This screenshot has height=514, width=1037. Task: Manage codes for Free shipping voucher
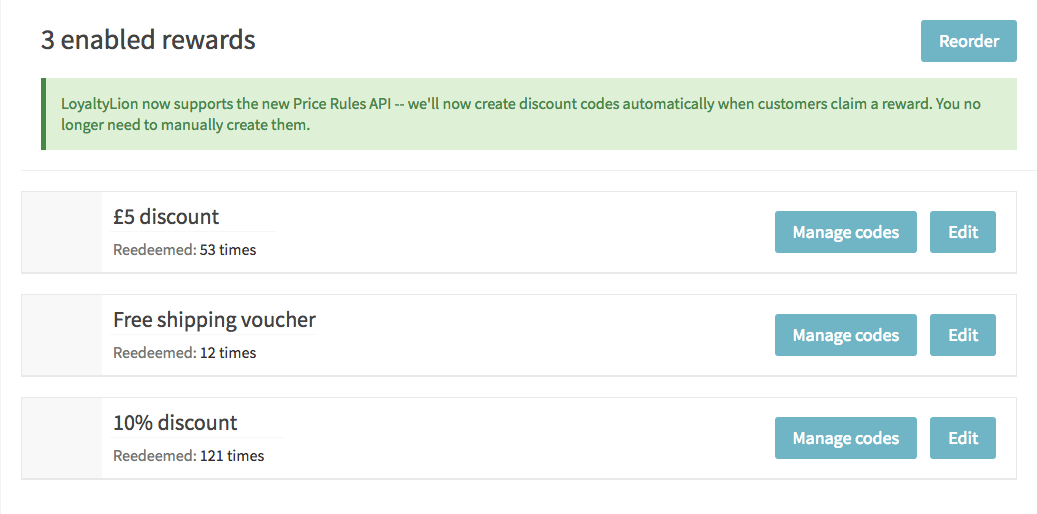[845, 335]
